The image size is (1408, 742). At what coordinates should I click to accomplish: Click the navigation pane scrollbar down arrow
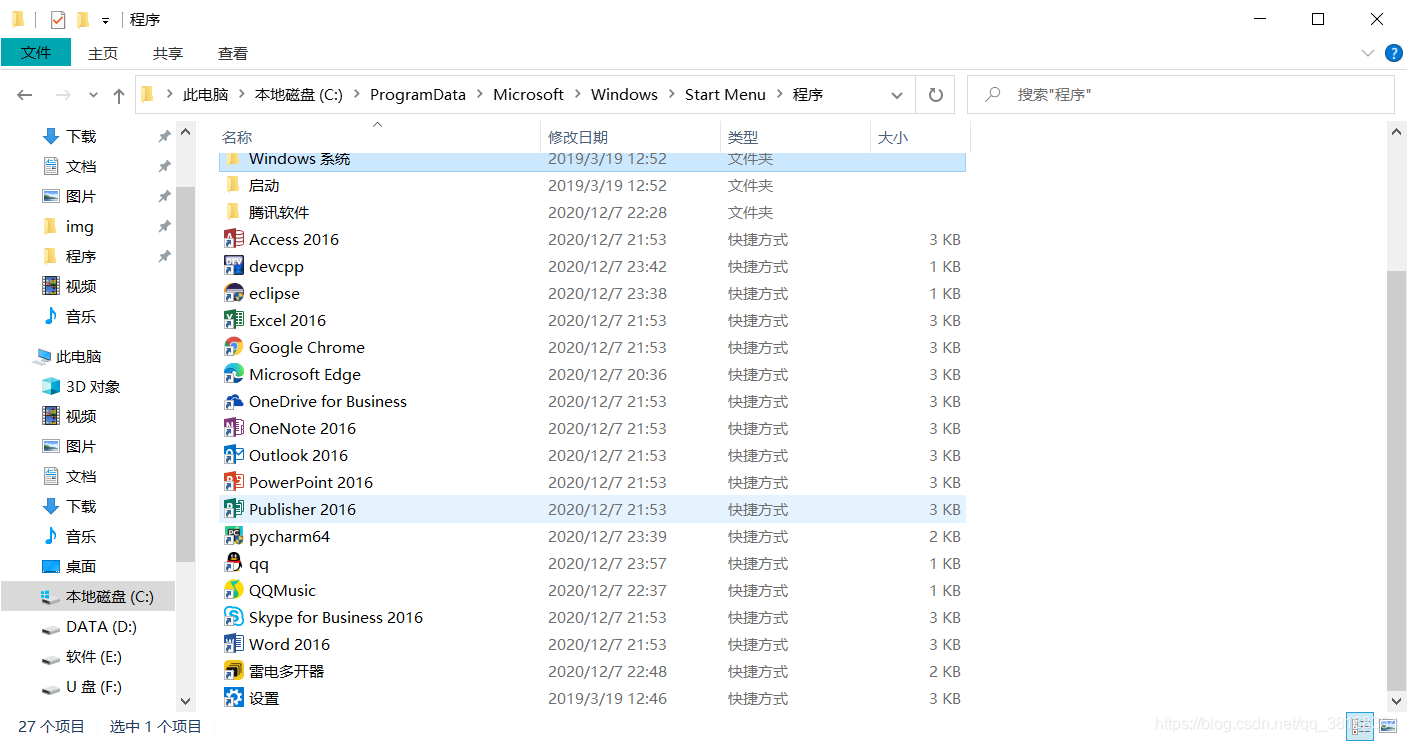(x=185, y=703)
